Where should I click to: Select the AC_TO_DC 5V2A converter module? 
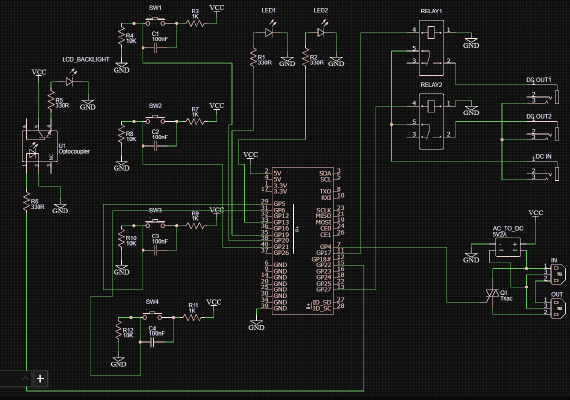pos(508,247)
